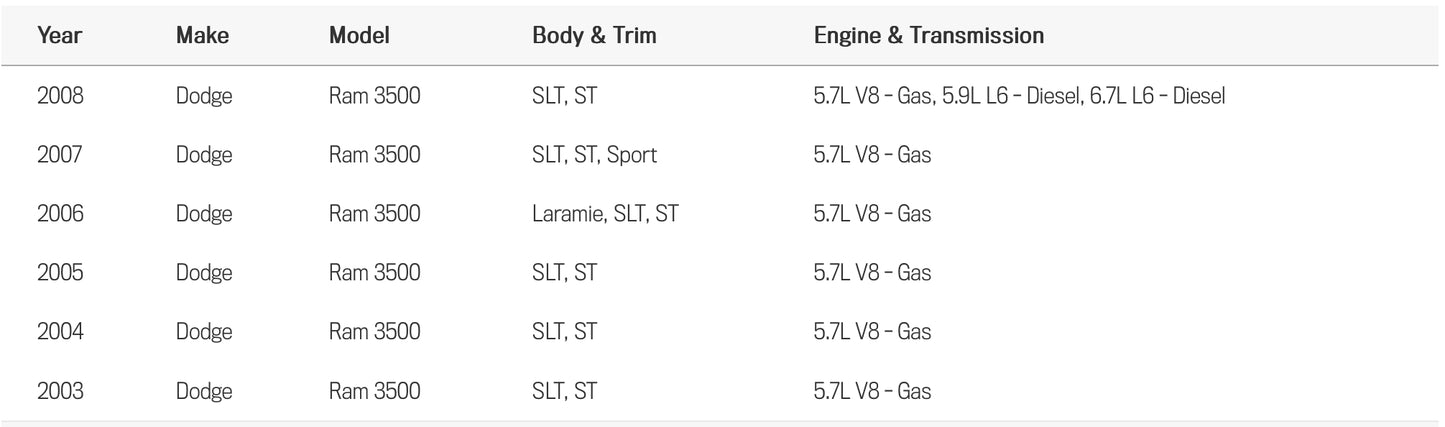Click the Body & Trim column header
Viewport: 1445px width, 427px height.
coord(594,36)
